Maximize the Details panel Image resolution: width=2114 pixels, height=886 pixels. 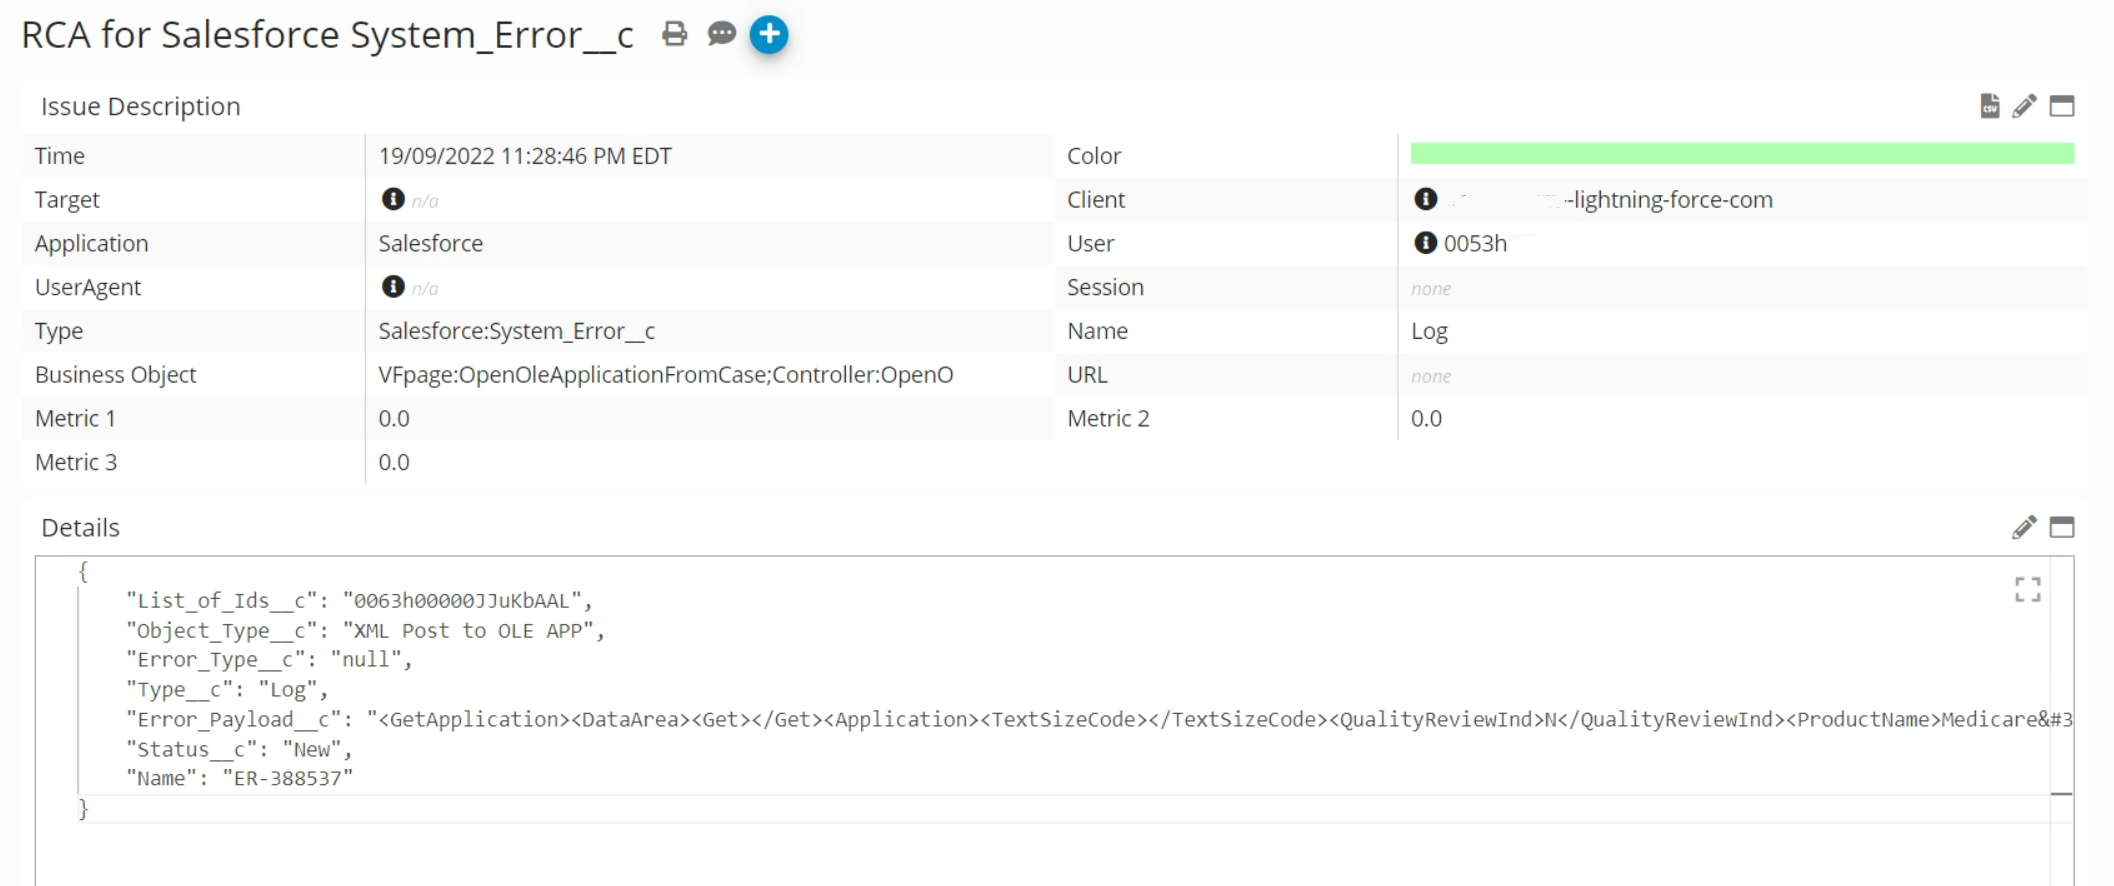click(x=2061, y=527)
